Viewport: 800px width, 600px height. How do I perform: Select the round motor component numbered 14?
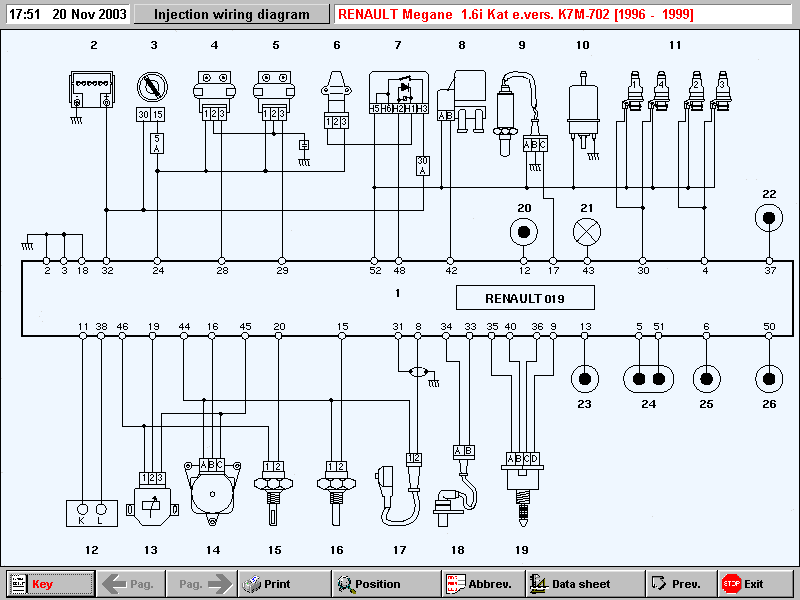coord(212,492)
